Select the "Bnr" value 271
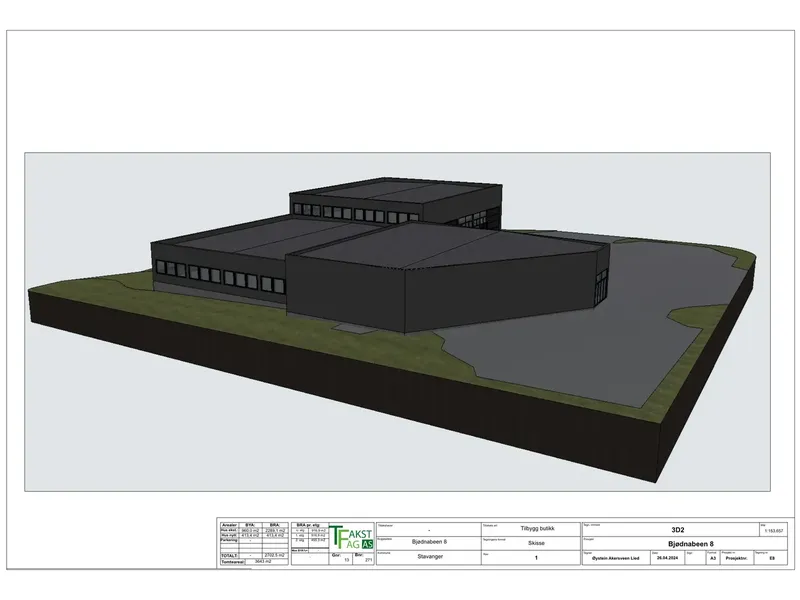The image size is (800, 600). (368, 560)
